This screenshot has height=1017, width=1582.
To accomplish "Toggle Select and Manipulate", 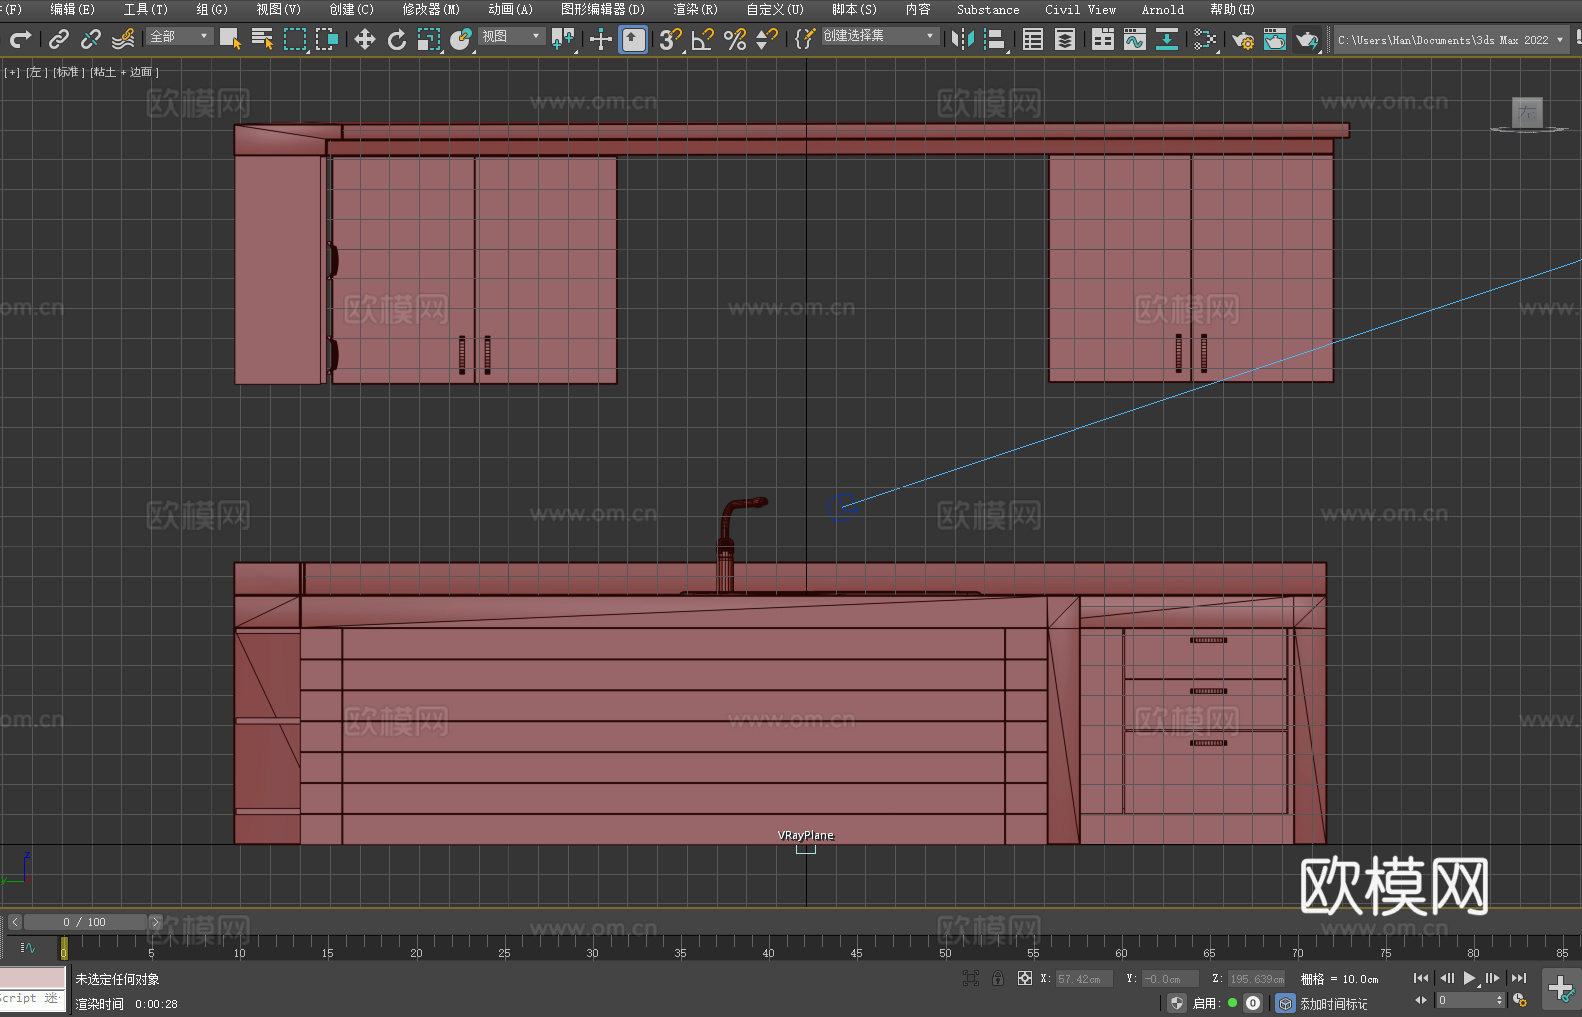I will tap(601, 39).
